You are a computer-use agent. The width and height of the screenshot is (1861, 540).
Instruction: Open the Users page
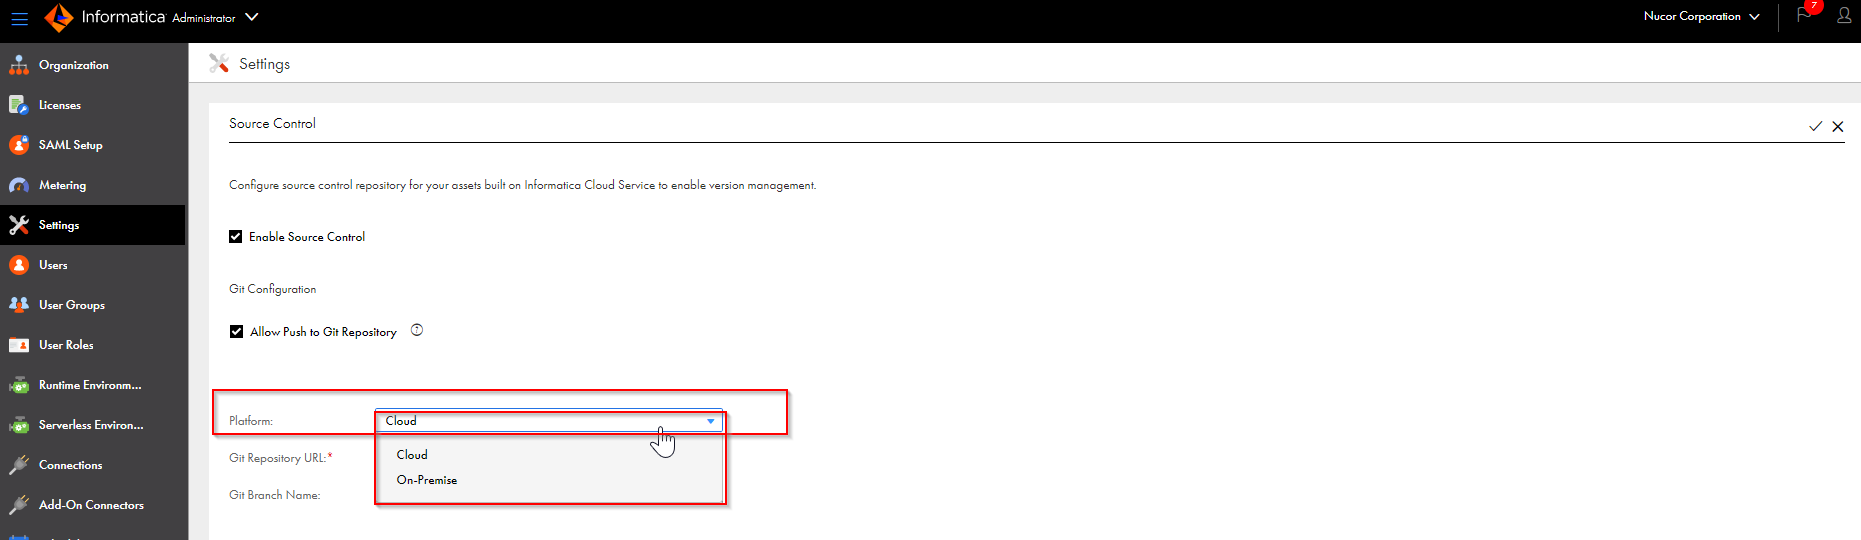tap(93, 265)
